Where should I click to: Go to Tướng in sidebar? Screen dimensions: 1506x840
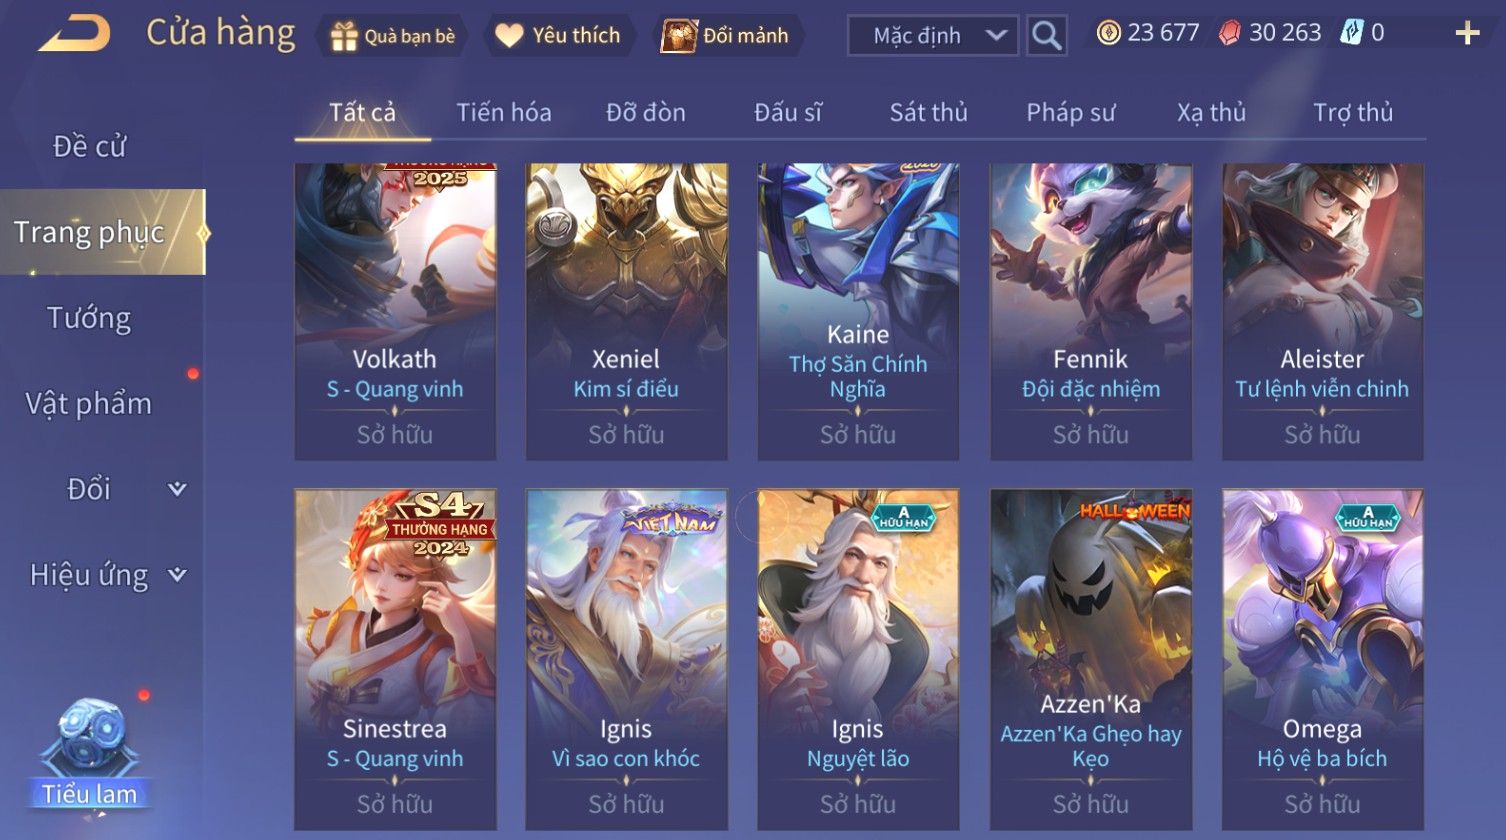[89, 318]
